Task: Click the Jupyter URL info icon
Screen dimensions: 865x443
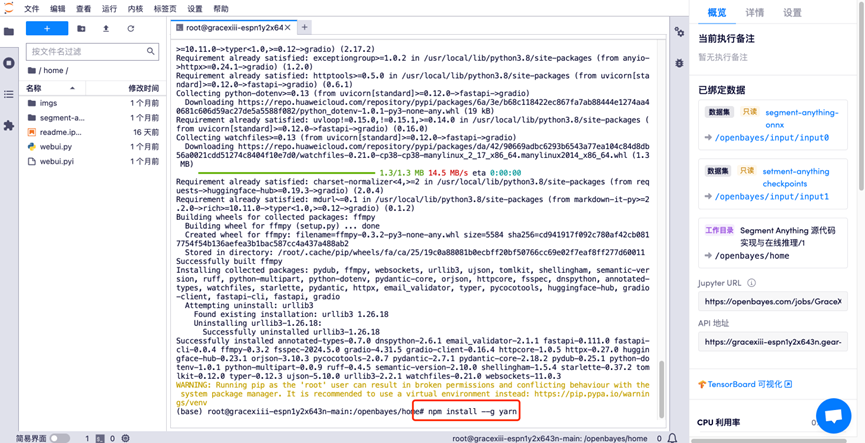Action: (x=751, y=283)
